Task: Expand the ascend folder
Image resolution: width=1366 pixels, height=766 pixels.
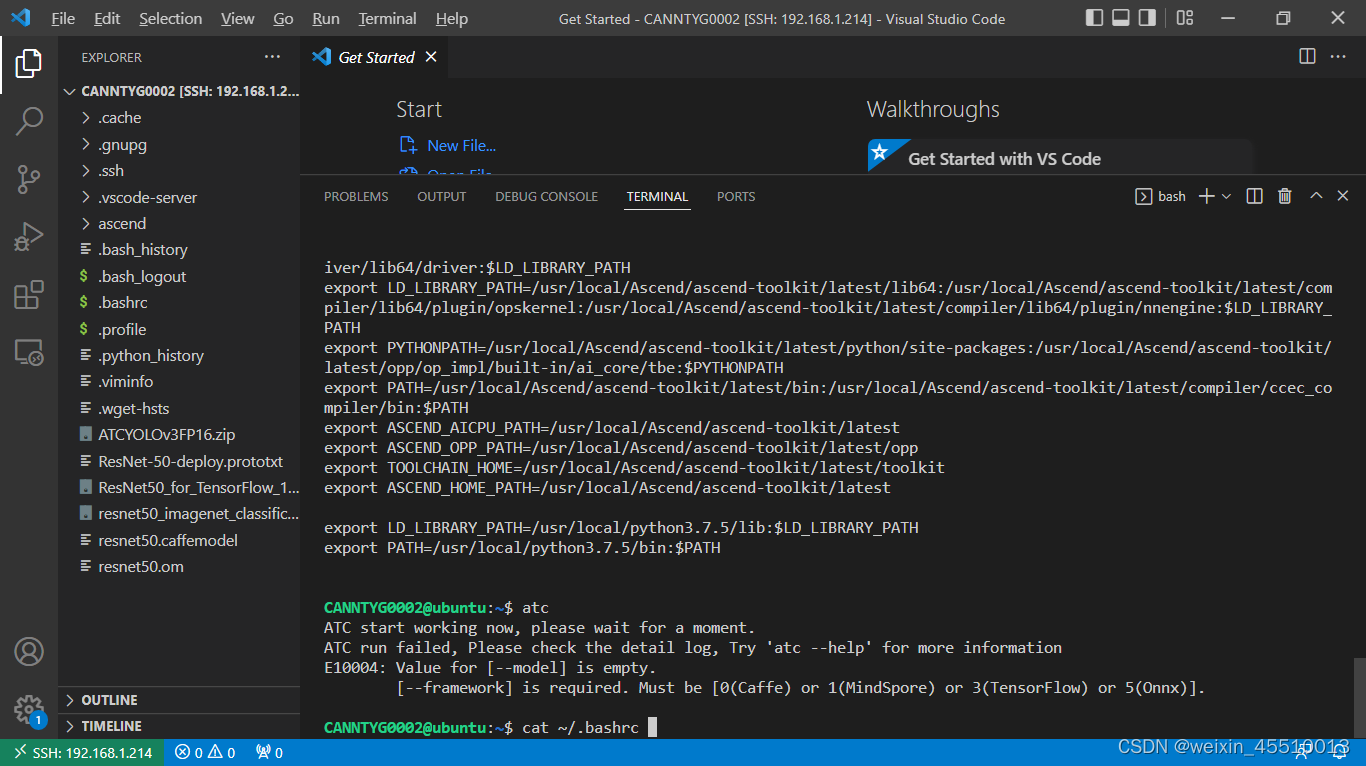Action: coord(180,223)
